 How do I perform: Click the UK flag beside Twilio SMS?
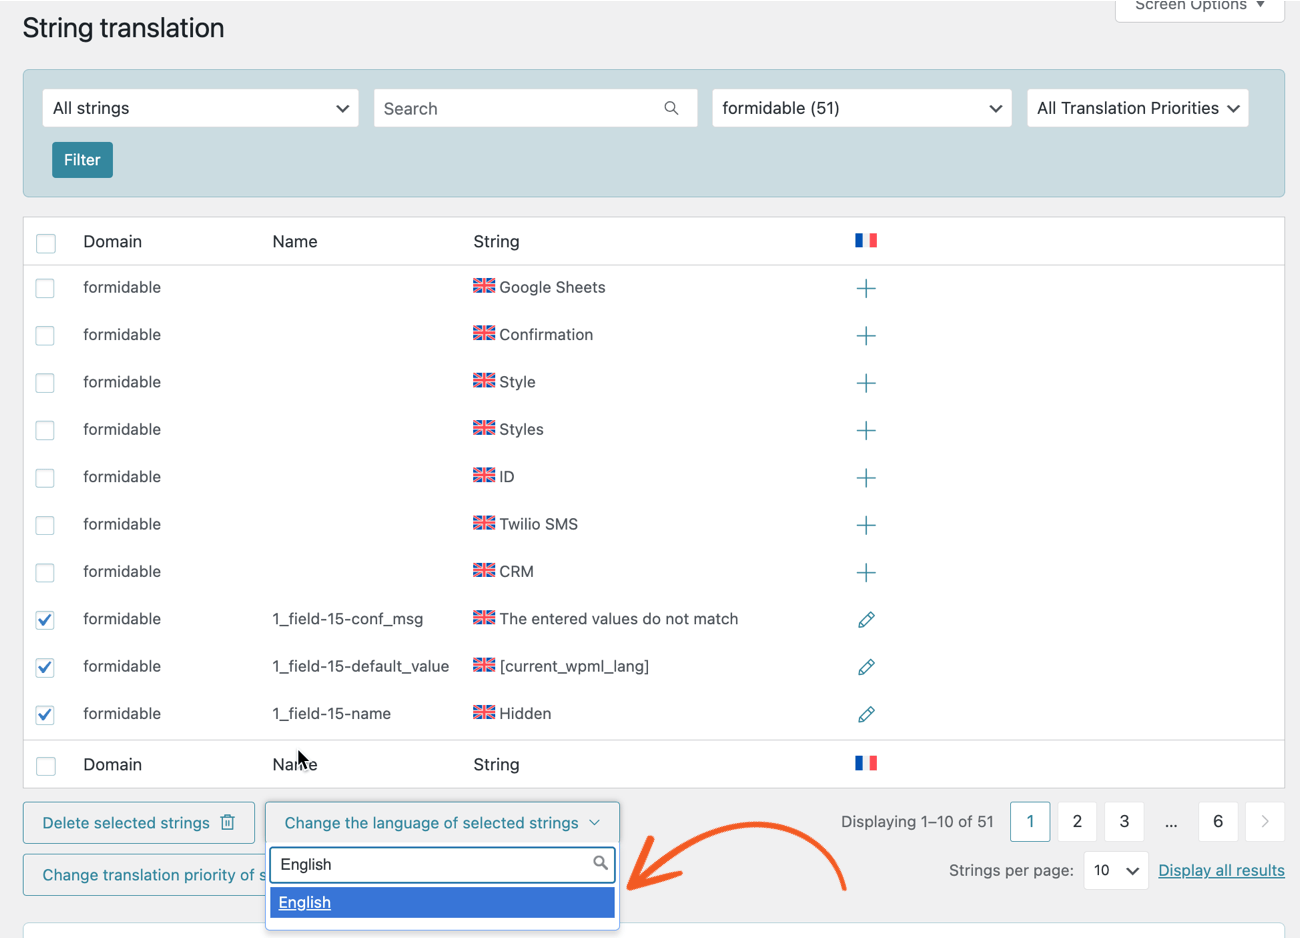[484, 522]
